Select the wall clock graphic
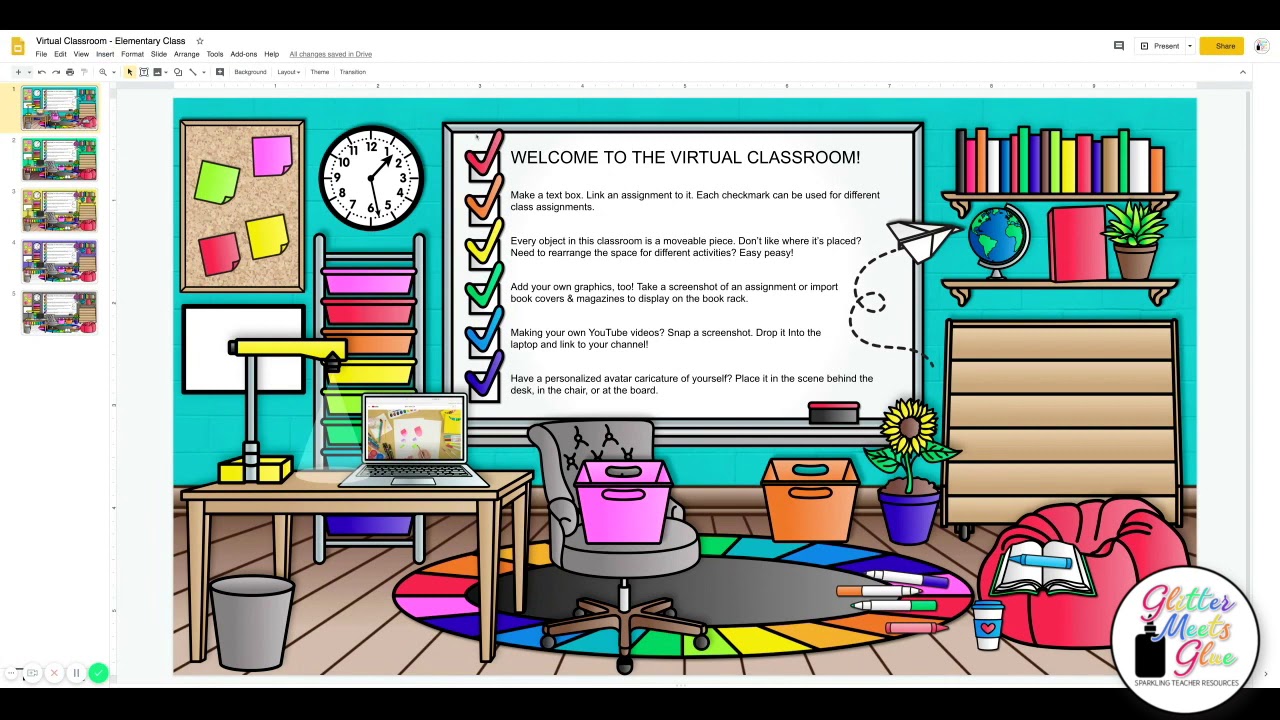Viewport: 1280px width, 720px height. coord(371,178)
